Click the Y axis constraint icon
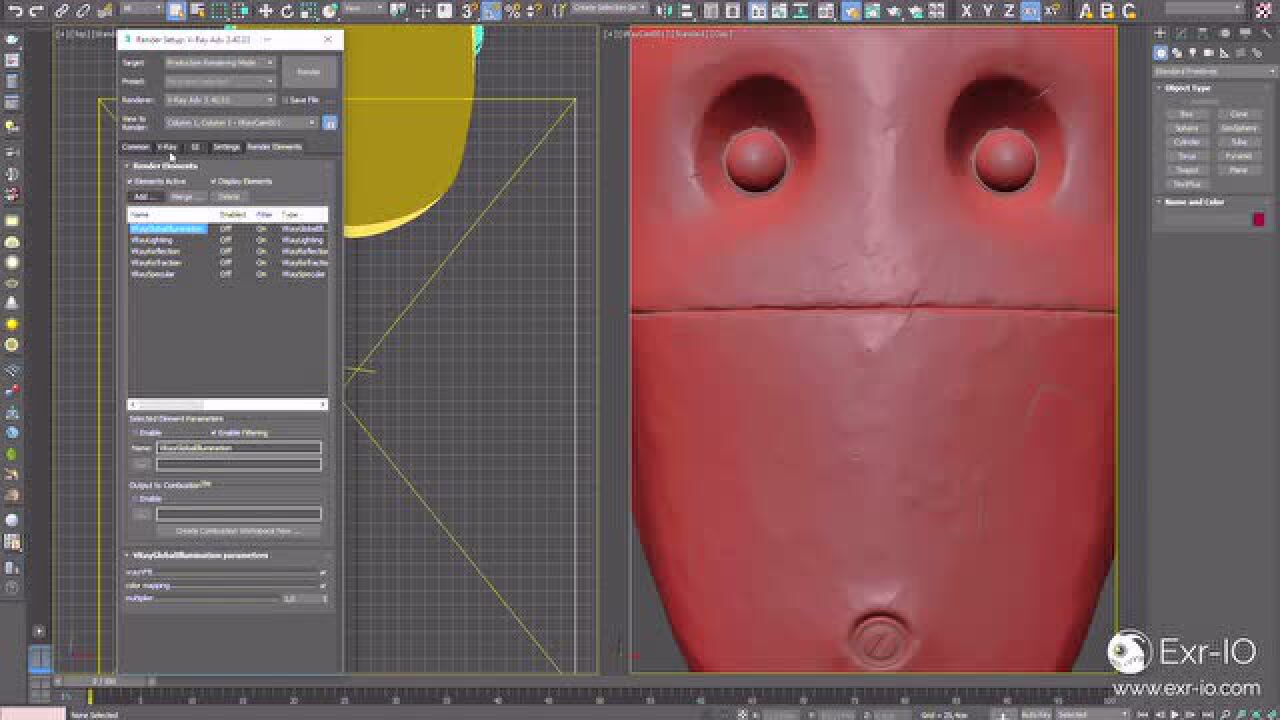Image resolution: width=1280 pixels, height=720 pixels. pyautogui.click(x=988, y=11)
